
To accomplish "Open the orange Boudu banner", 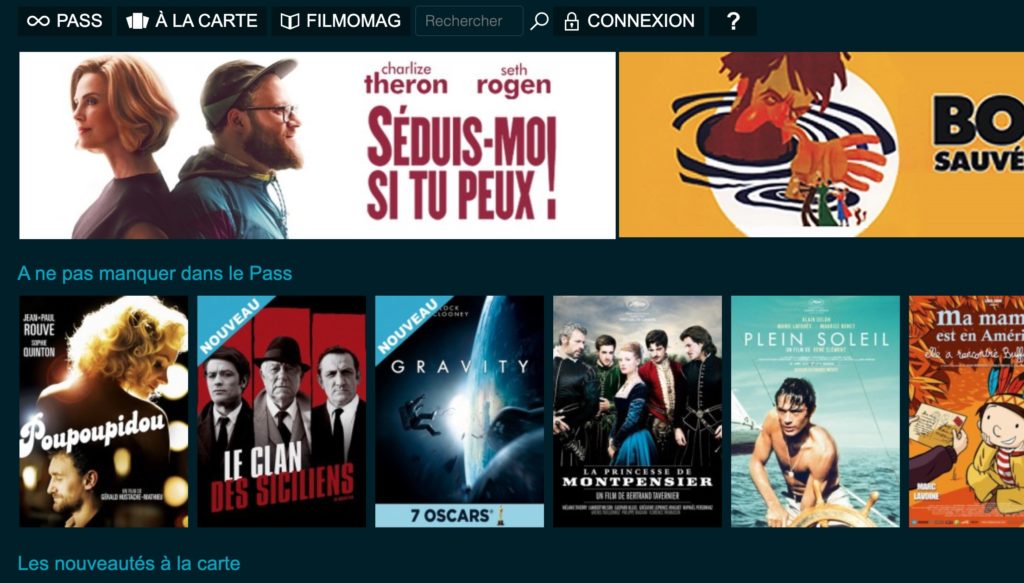I will tap(822, 145).
